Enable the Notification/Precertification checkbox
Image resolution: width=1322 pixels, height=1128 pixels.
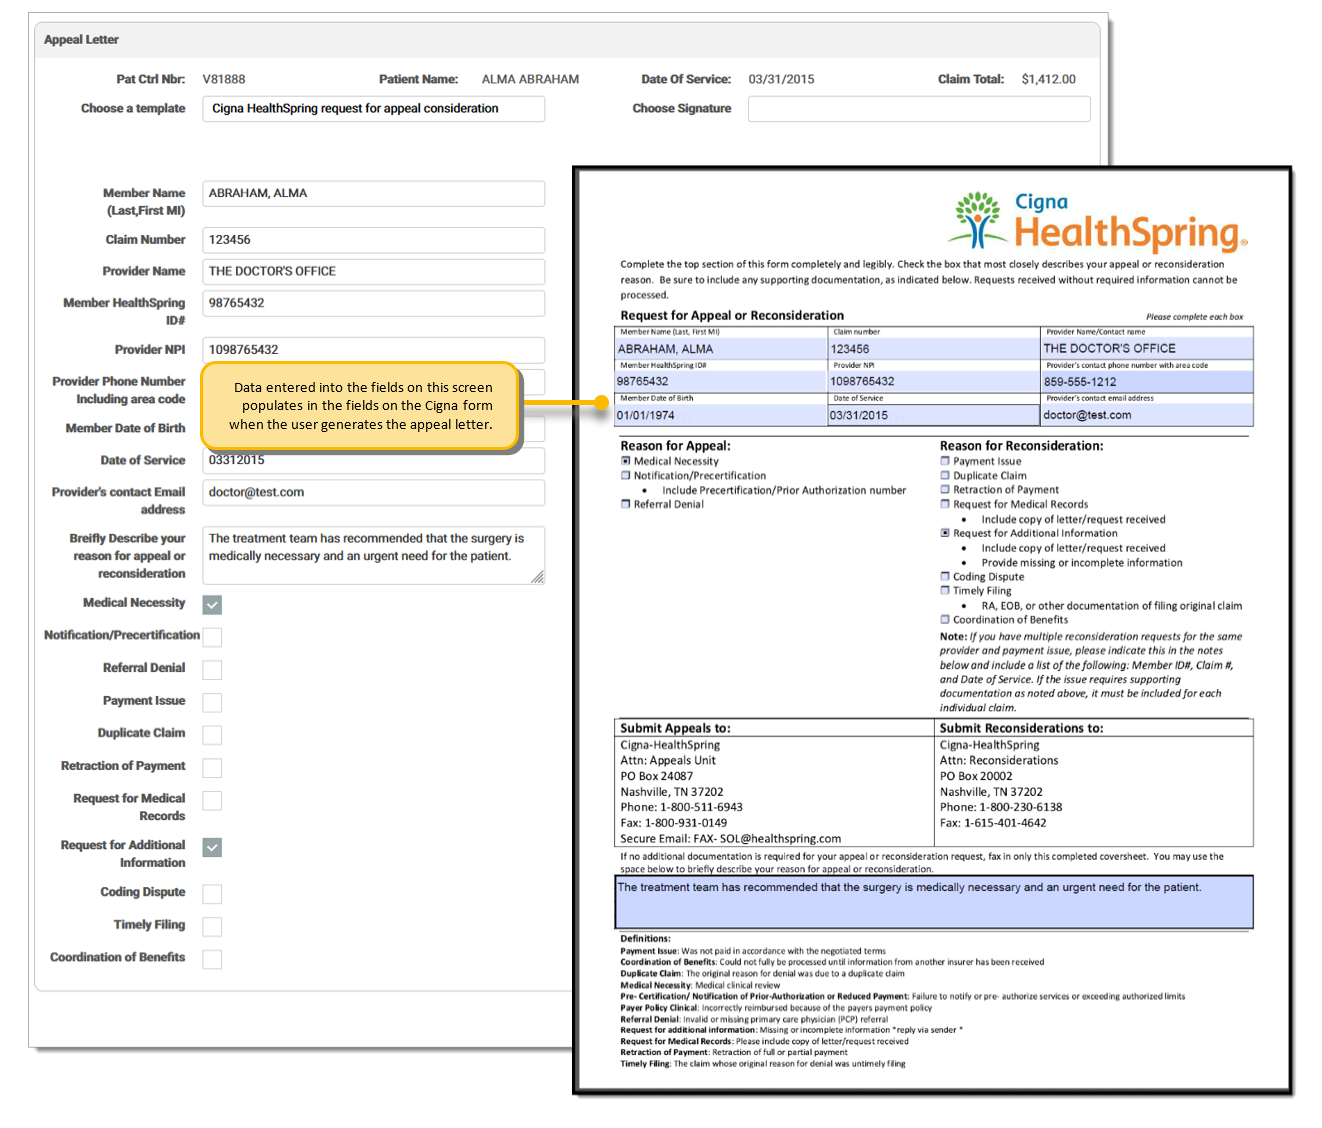[x=211, y=636]
